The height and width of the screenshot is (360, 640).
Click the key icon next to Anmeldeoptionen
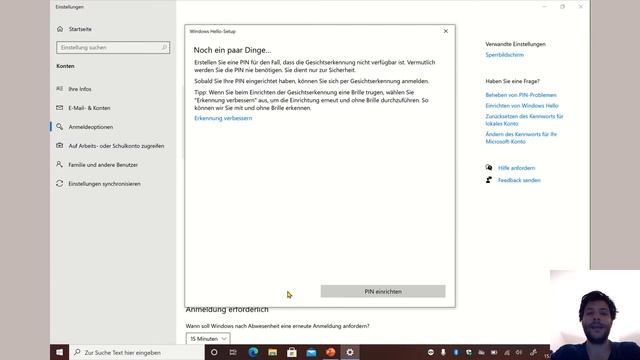(x=60, y=127)
